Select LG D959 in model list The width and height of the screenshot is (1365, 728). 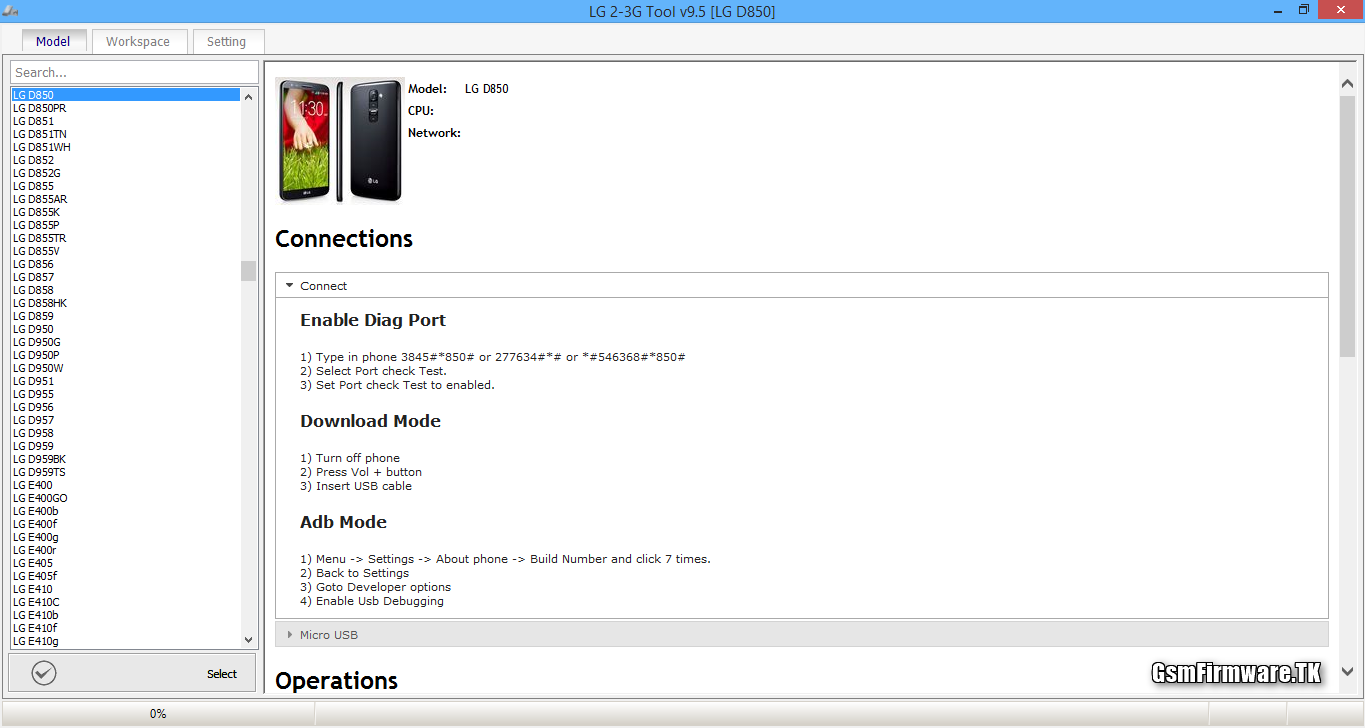(x=125, y=446)
